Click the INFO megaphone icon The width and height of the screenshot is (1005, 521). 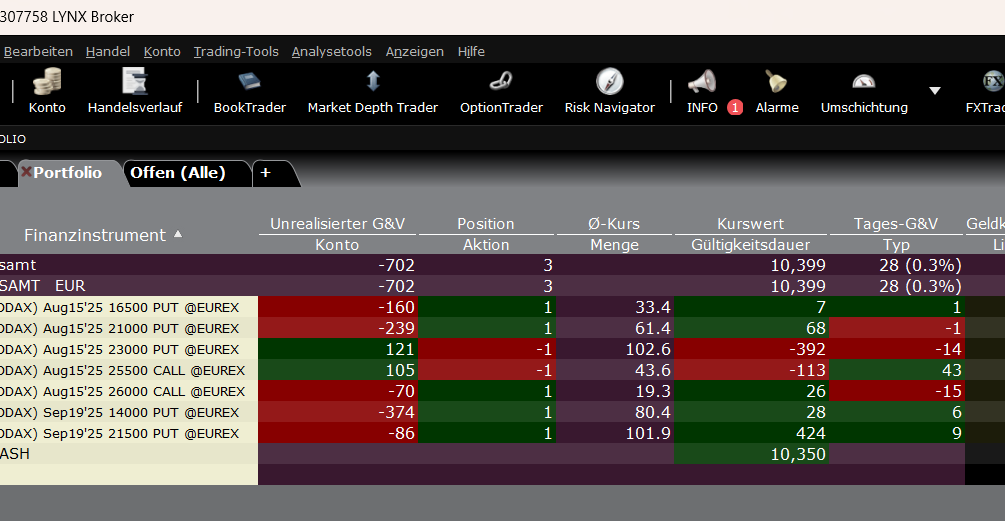click(702, 83)
